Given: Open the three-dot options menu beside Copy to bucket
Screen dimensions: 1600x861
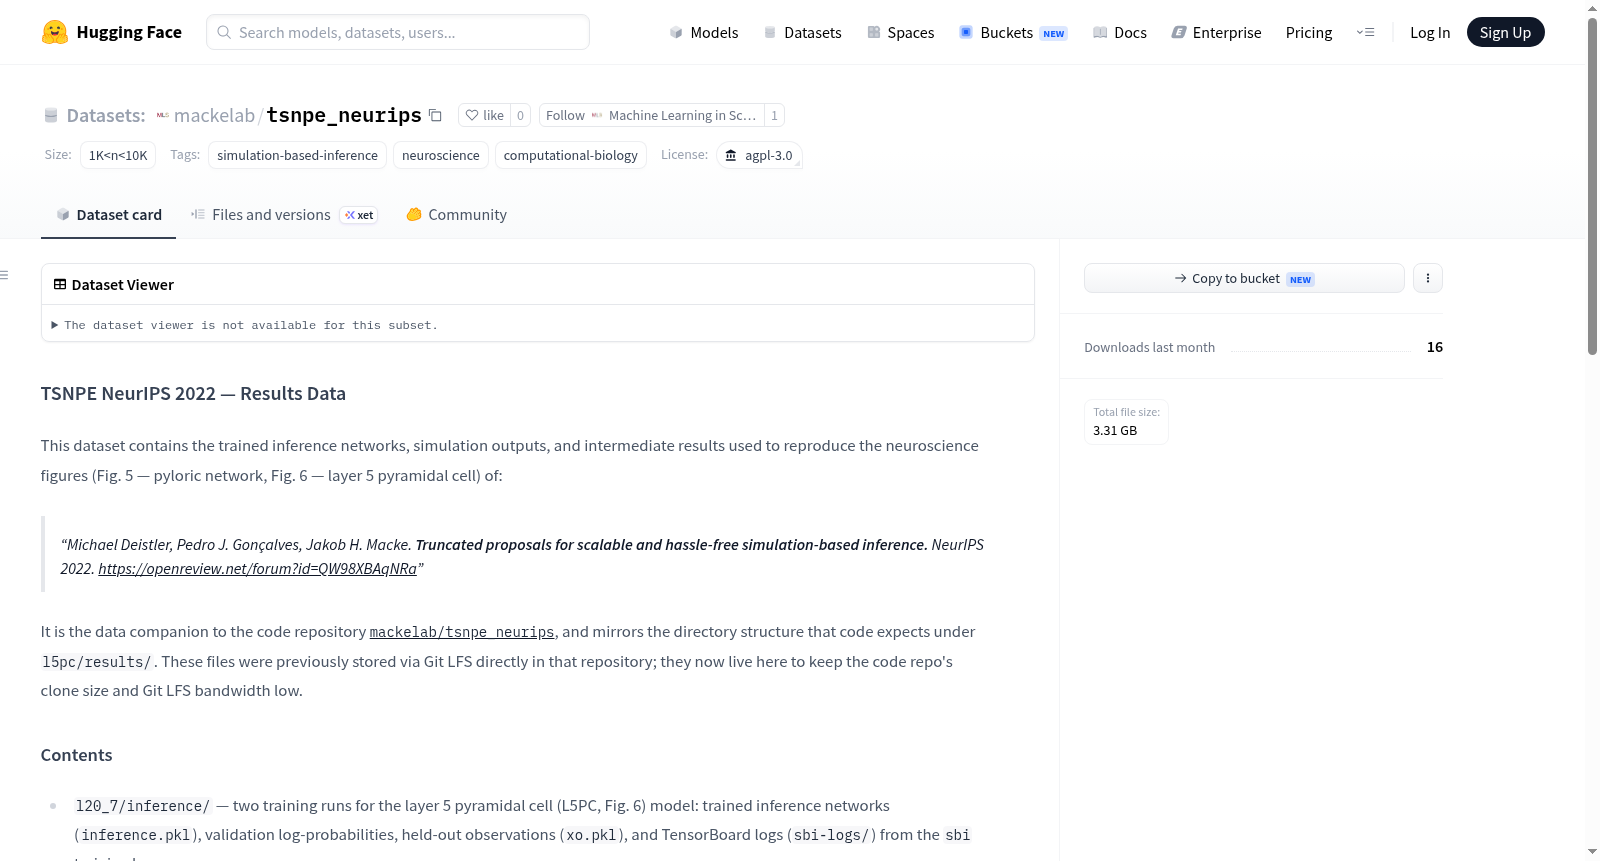Looking at the screenshot, I should click(x=1428, y=278).
